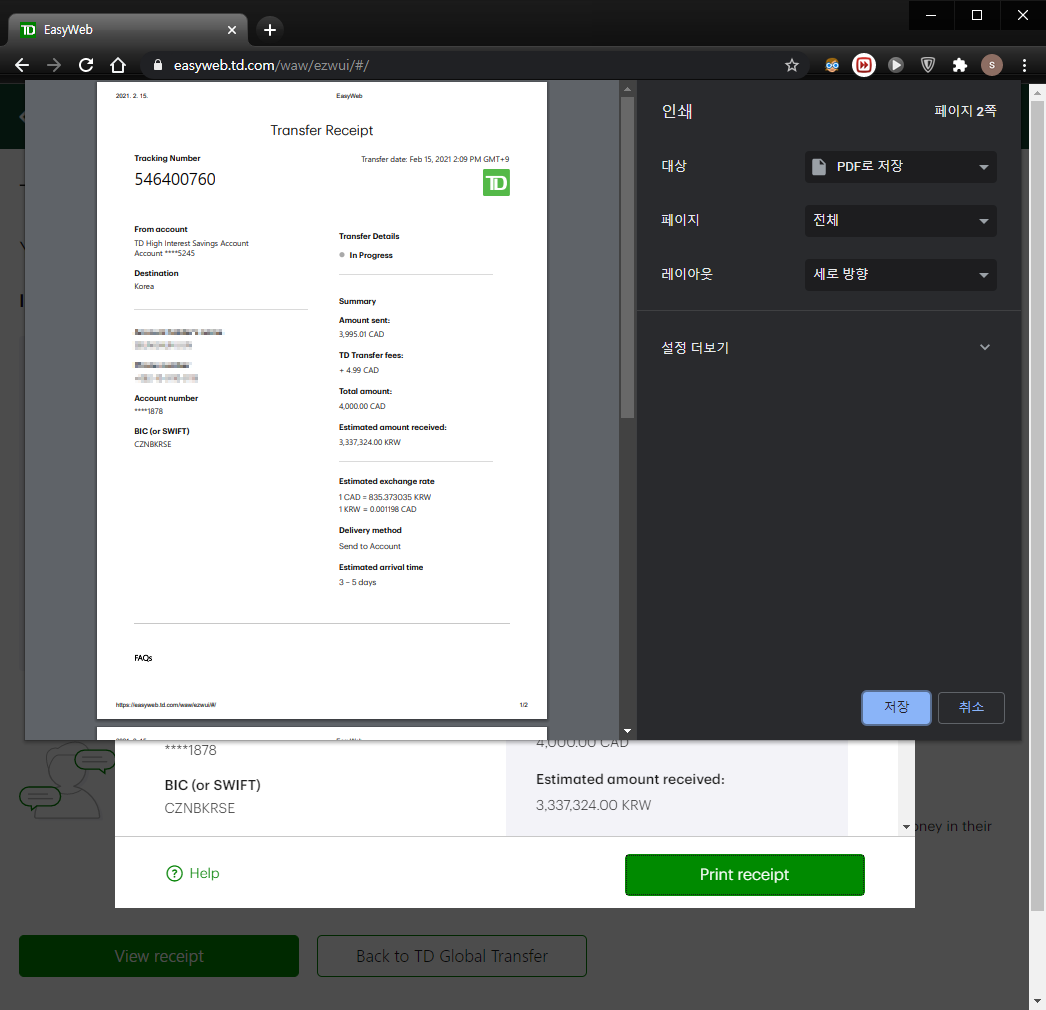Open the destination dropdown 'PDF로 저장'

tap(901, 167)
